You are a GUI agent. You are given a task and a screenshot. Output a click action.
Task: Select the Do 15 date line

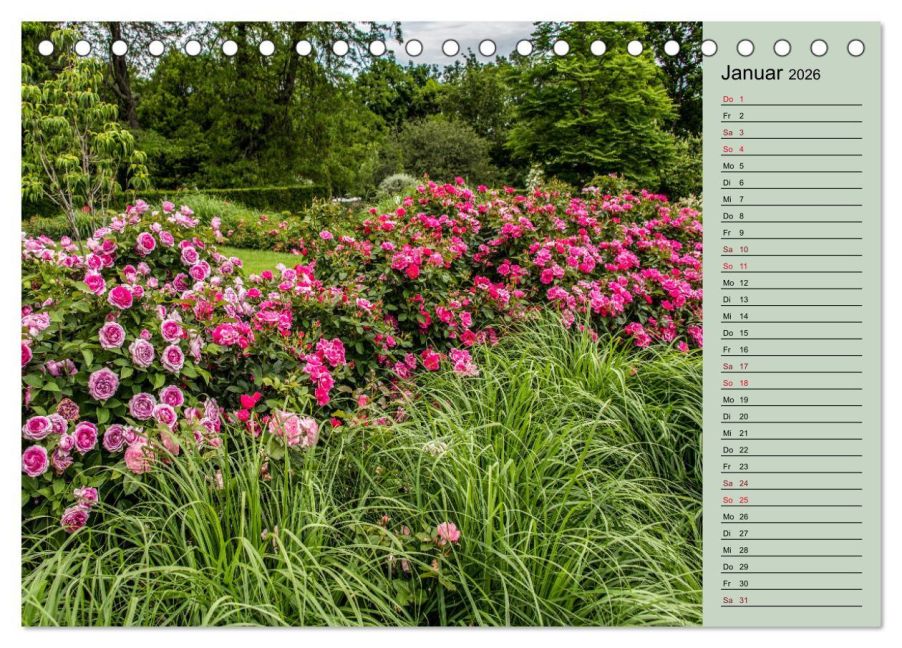click(792, 333)
